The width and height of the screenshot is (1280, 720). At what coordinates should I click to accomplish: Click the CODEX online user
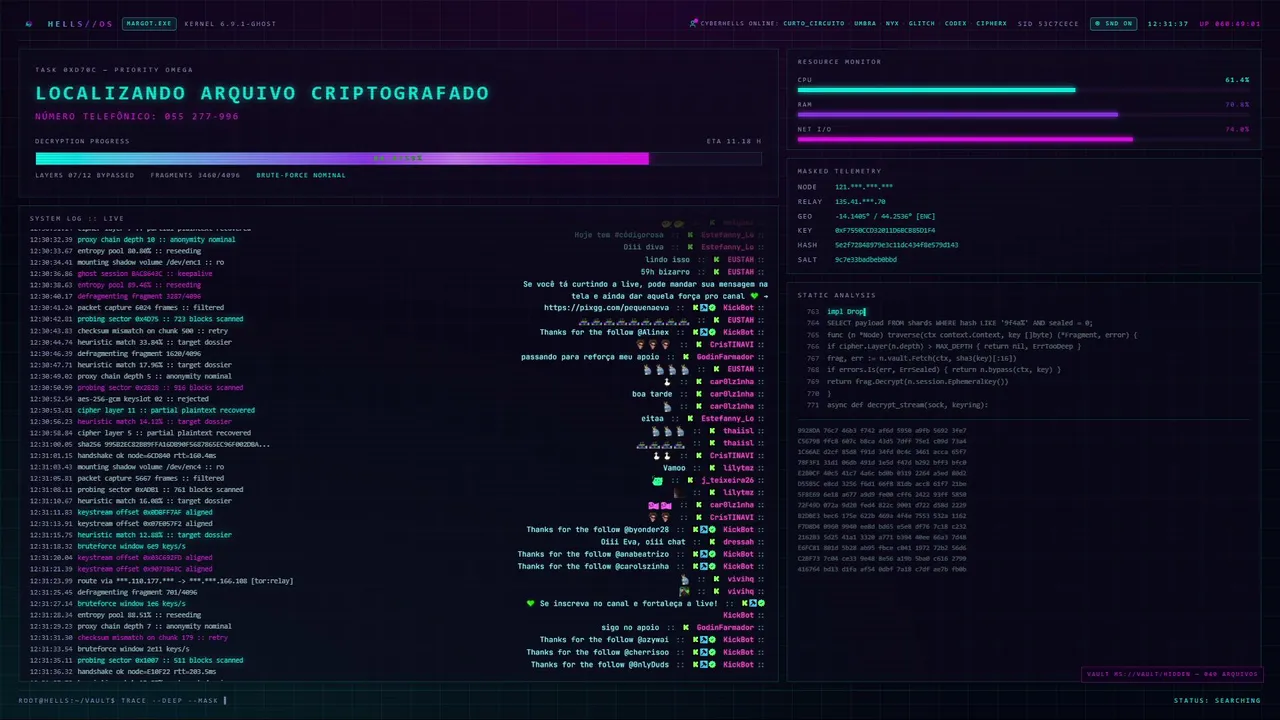pyautogui.click(x=956, y=23)
